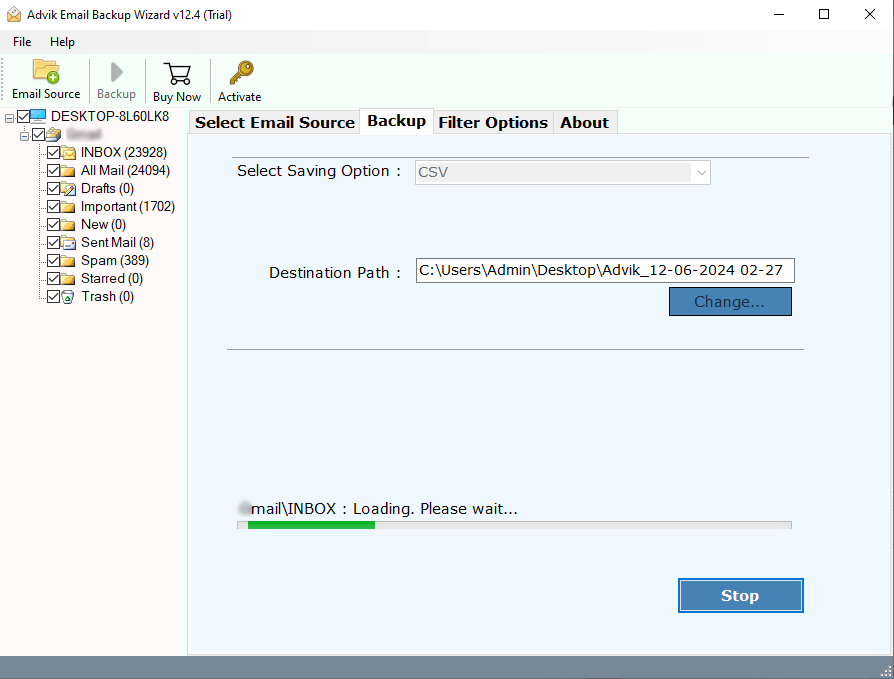Click the Change... destination button
Screen dimensions: 894x679
[x=730, y=302]
